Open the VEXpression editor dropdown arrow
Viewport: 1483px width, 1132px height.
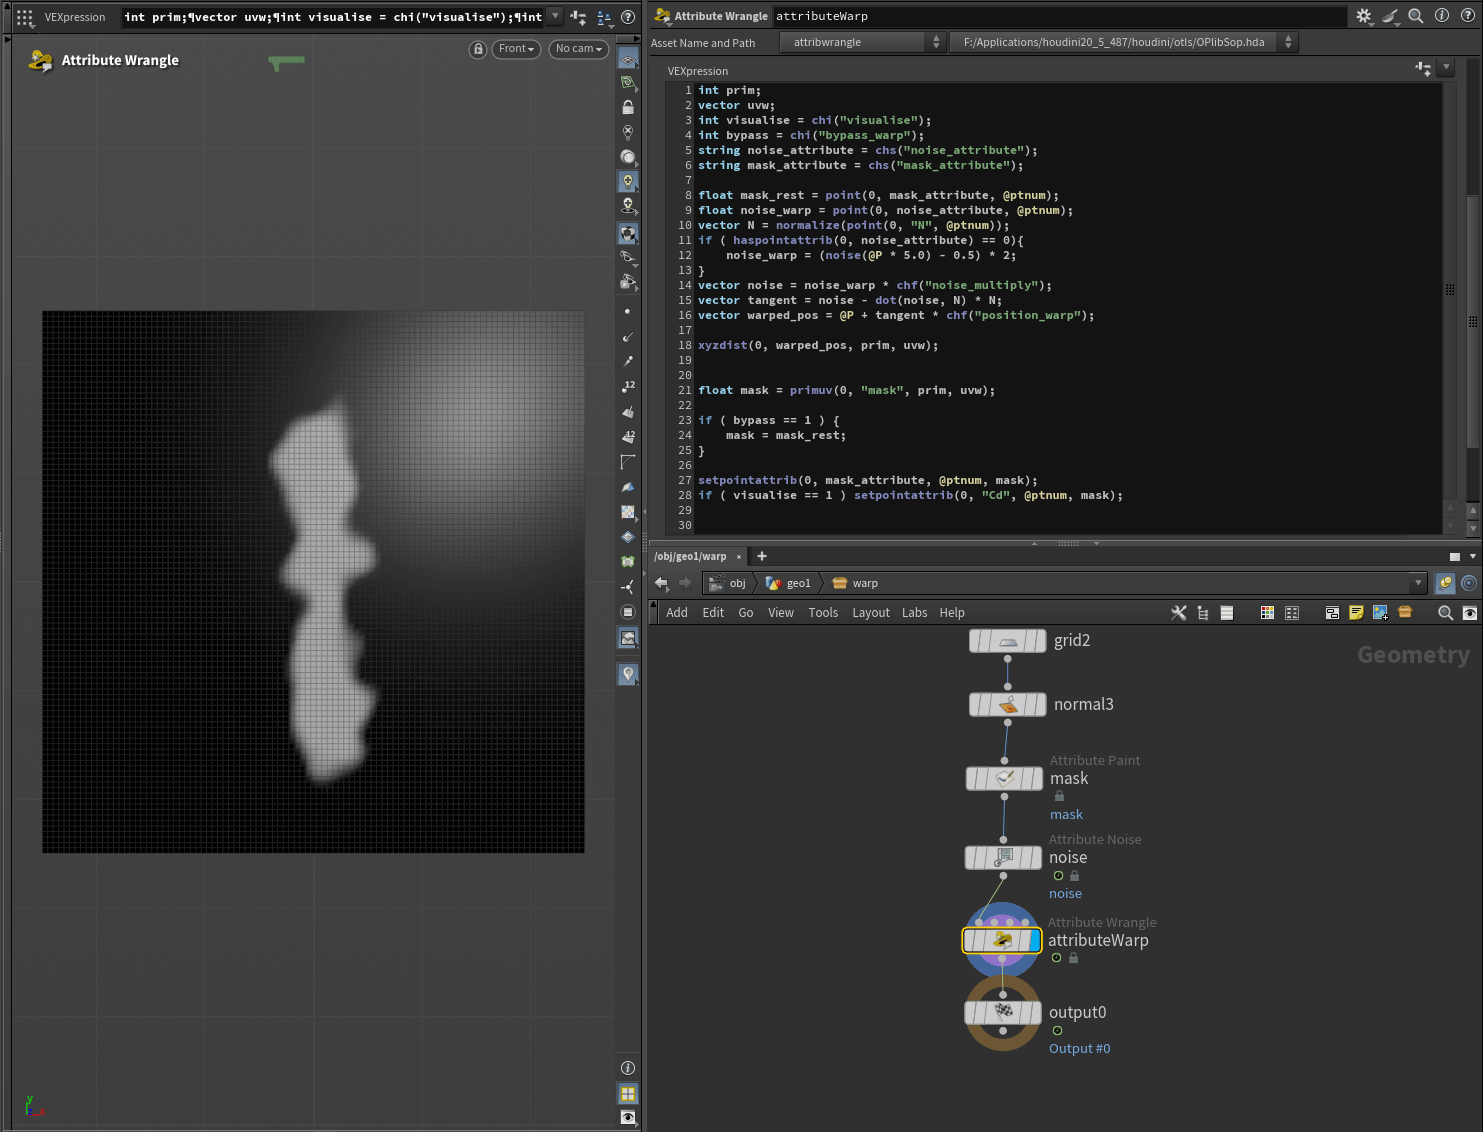click(1446, 68)
